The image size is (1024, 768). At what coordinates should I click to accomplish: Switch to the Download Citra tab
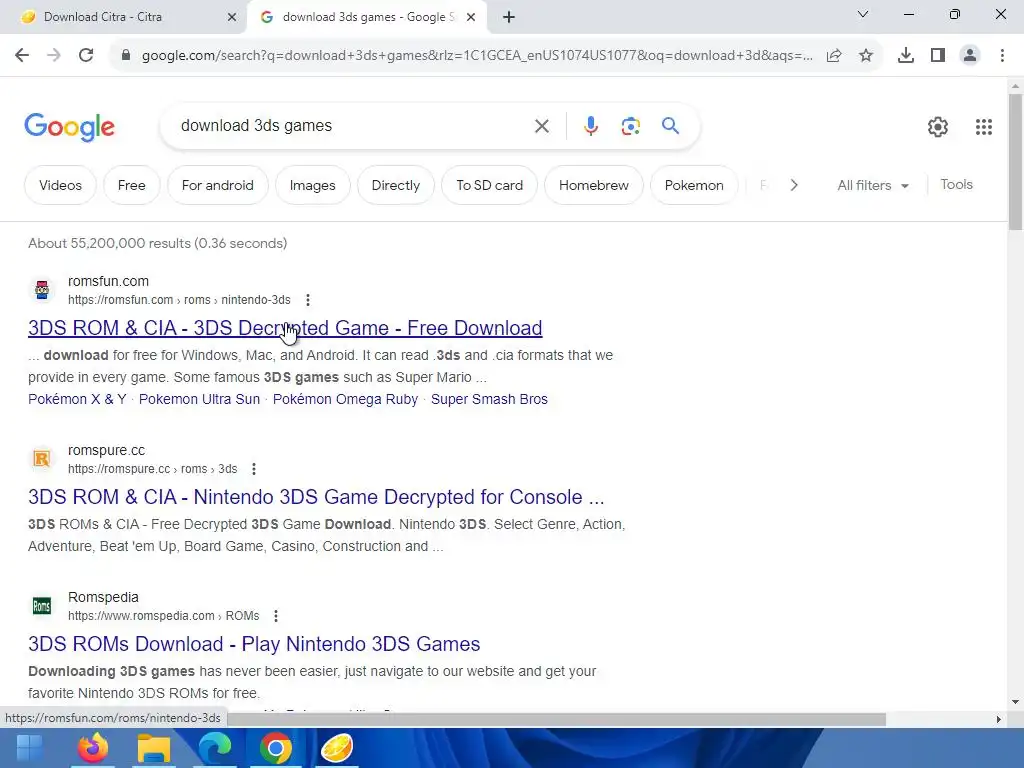tap(123, 17)
